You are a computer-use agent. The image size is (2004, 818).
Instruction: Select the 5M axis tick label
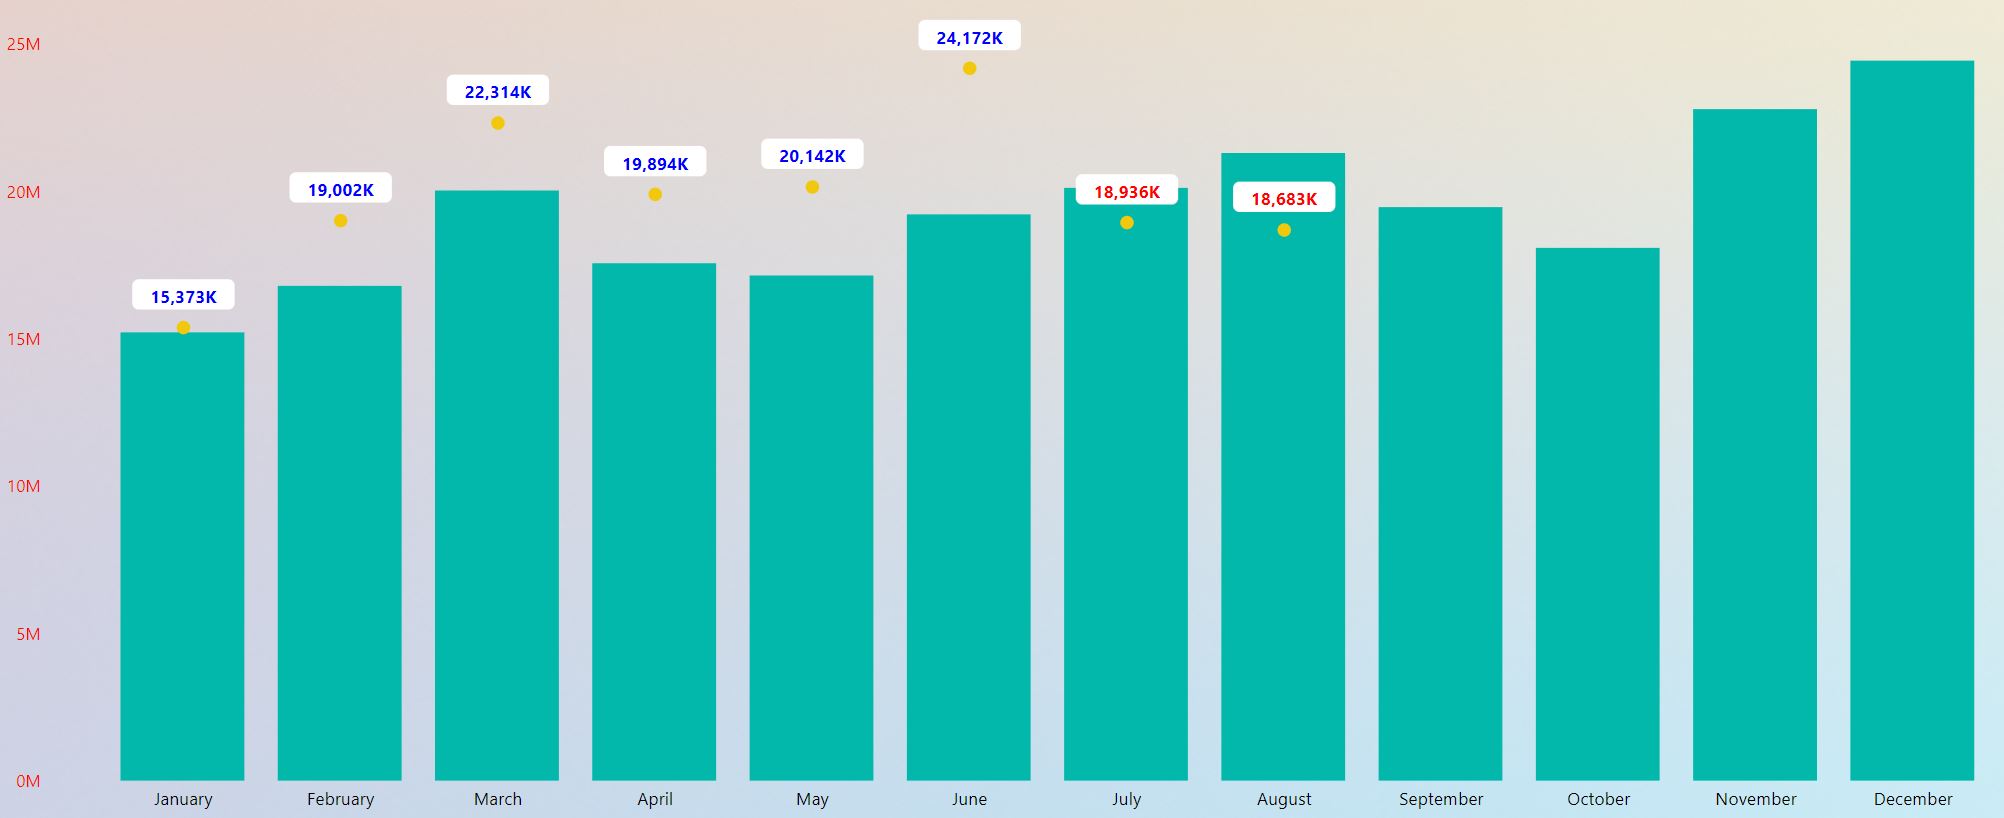click(x=28, y=634)
